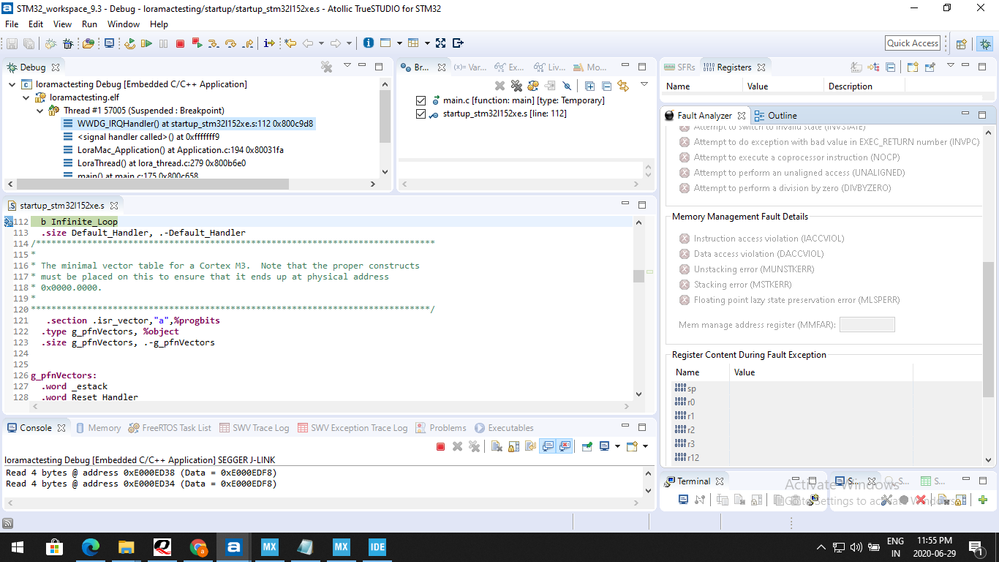Collapse Thread #1 57005 tree node
Screen dimensions: 999x562
[x=40, y=111]
